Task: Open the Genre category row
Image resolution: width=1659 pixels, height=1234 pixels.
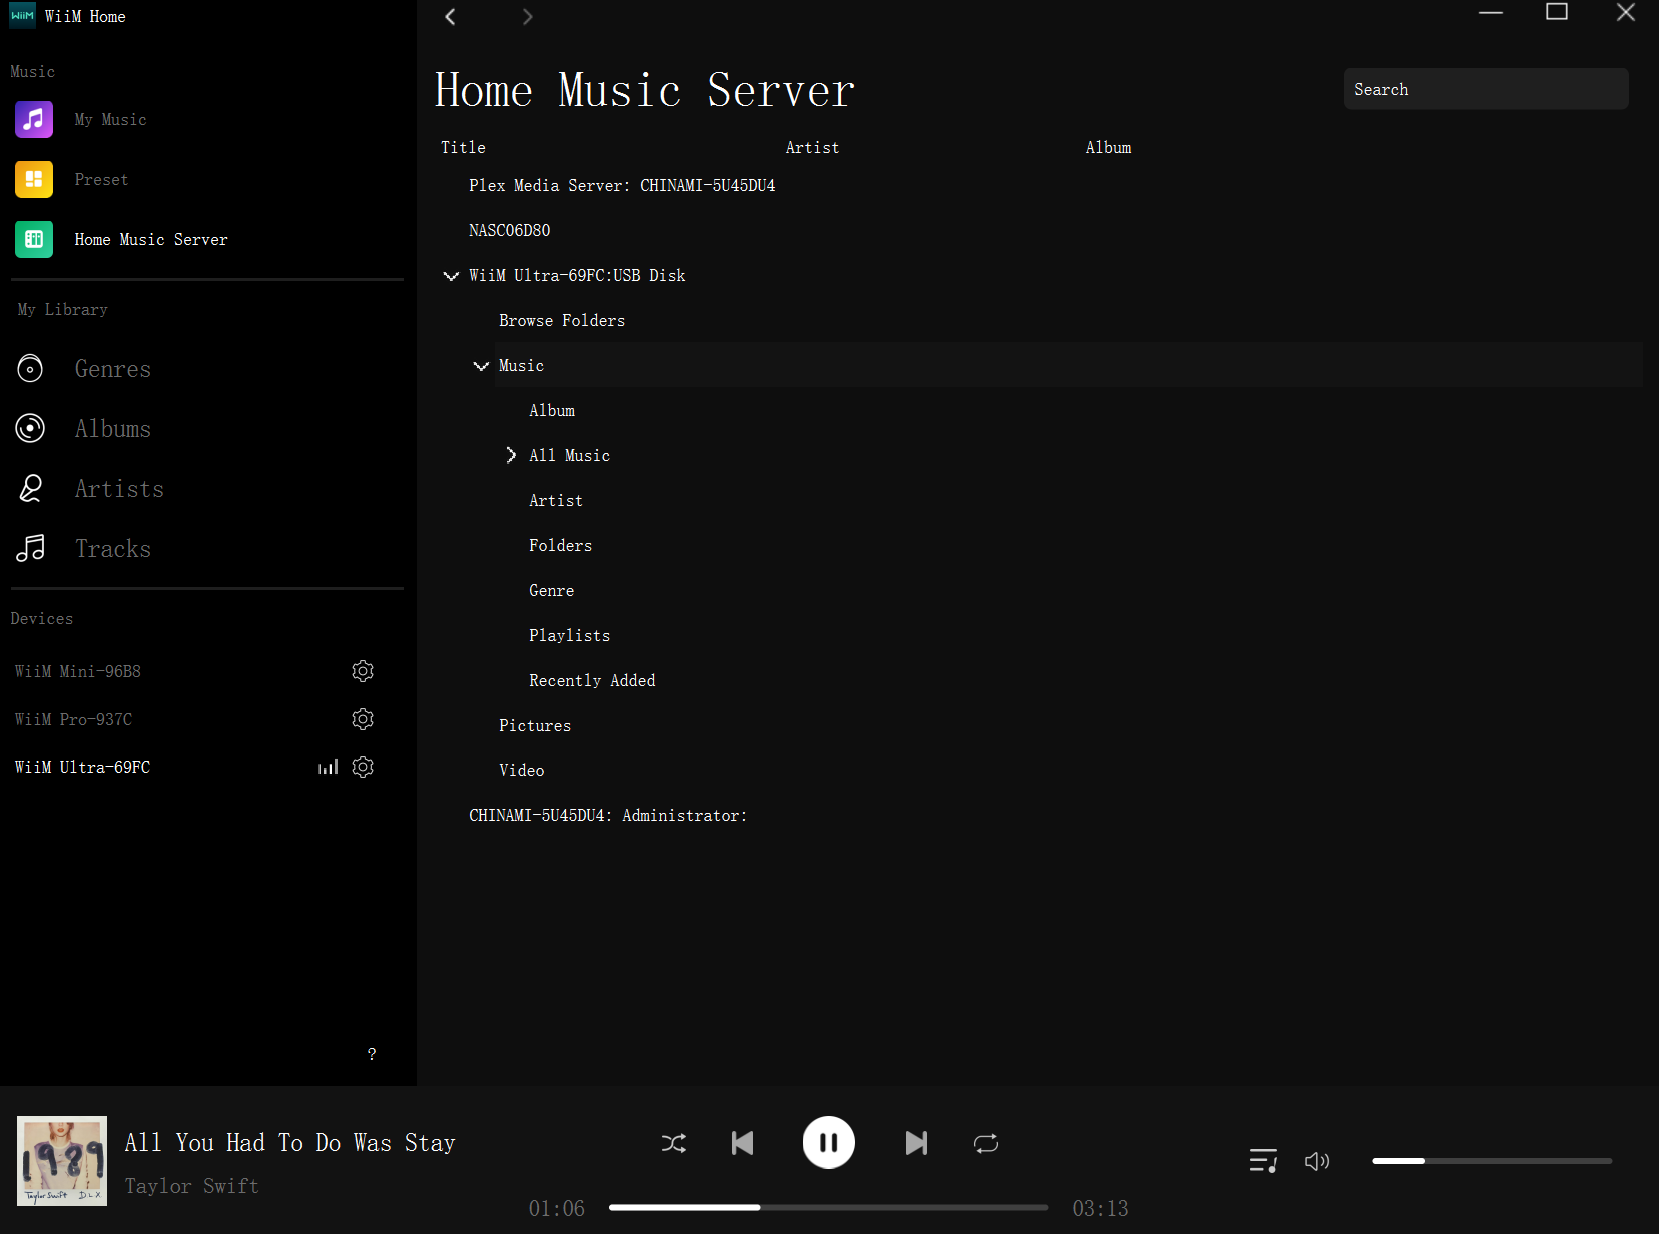Action: pyautogui.click(x=552, y=590)
